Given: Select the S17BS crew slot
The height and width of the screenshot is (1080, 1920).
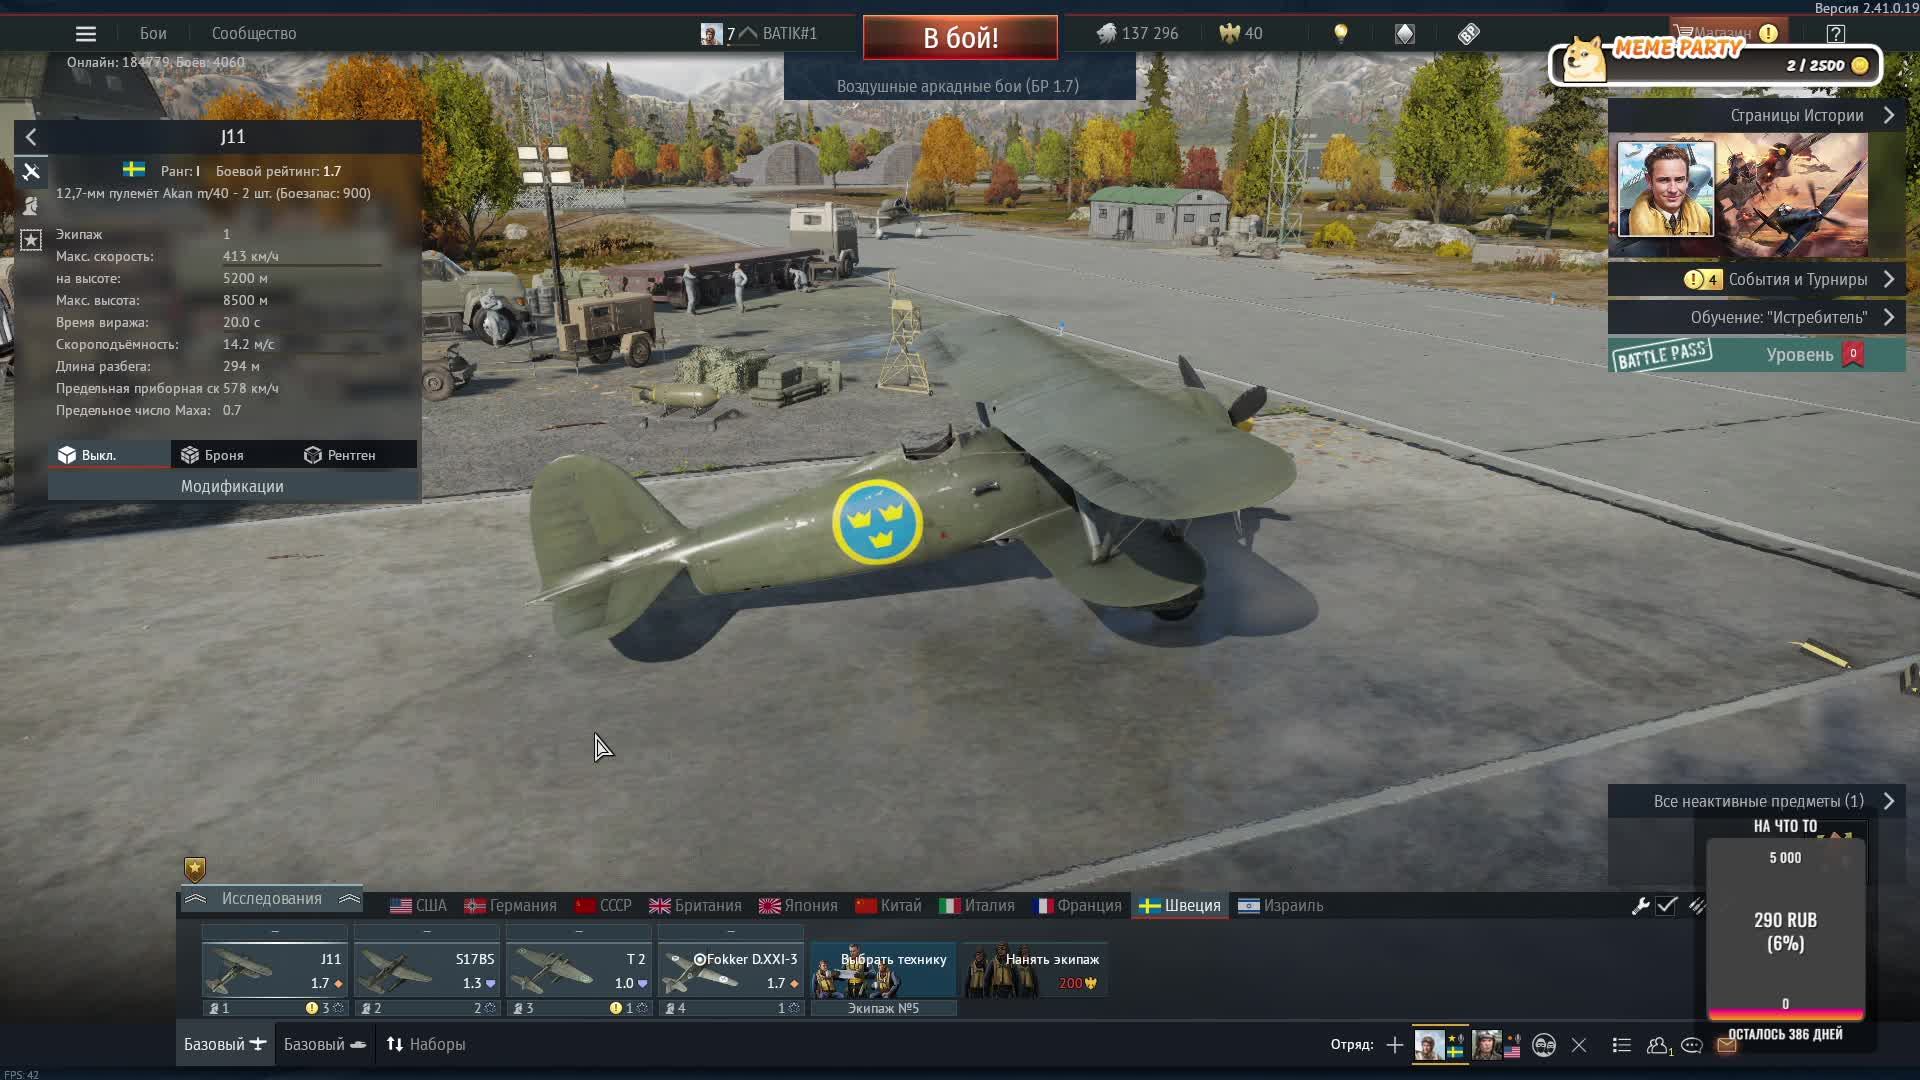Looking at the screenshot, I should (x=427, y=970).
